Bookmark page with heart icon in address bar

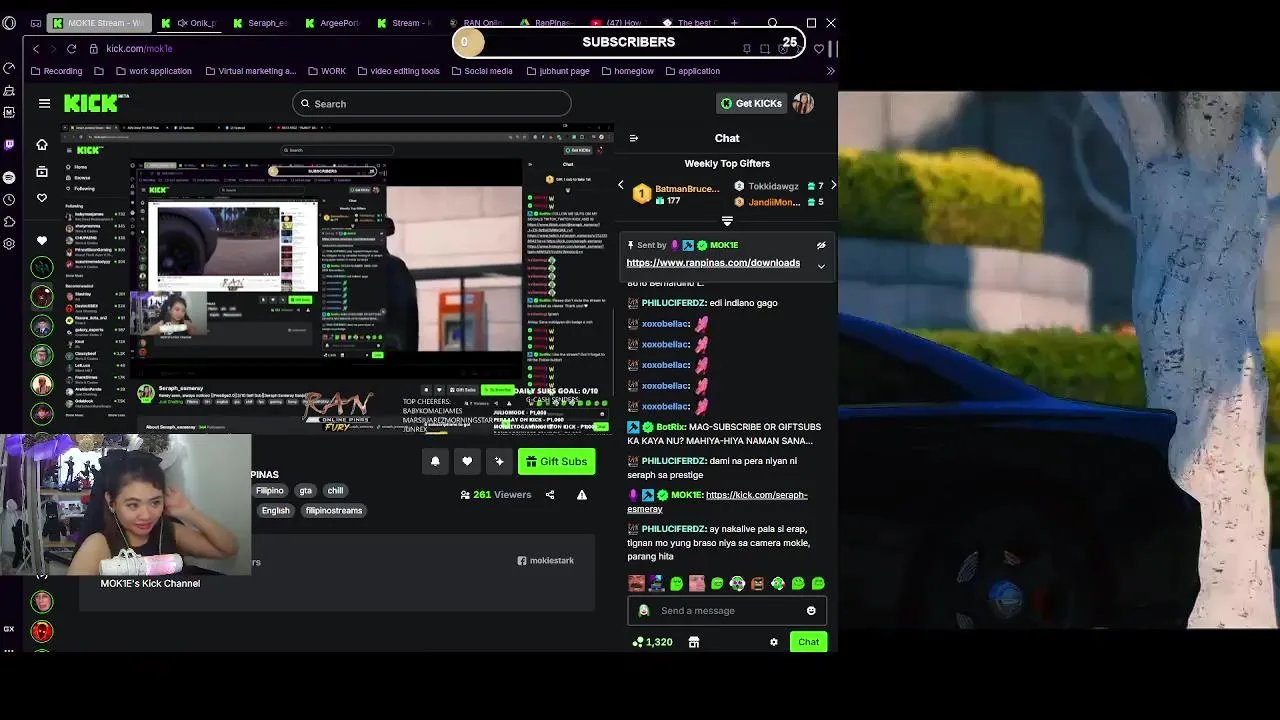(819, 48)
